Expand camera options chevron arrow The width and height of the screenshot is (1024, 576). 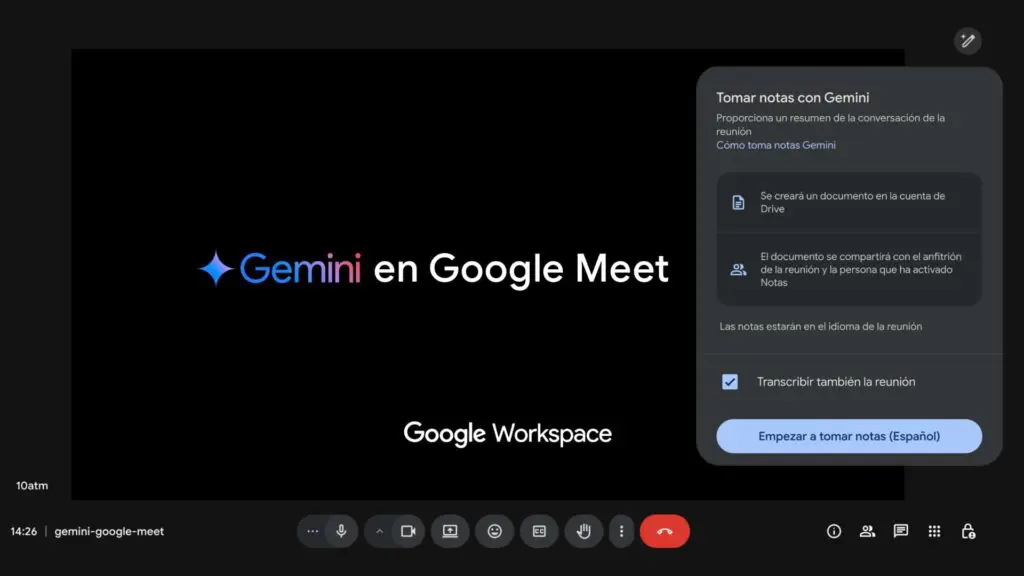[x=379, y=531]
